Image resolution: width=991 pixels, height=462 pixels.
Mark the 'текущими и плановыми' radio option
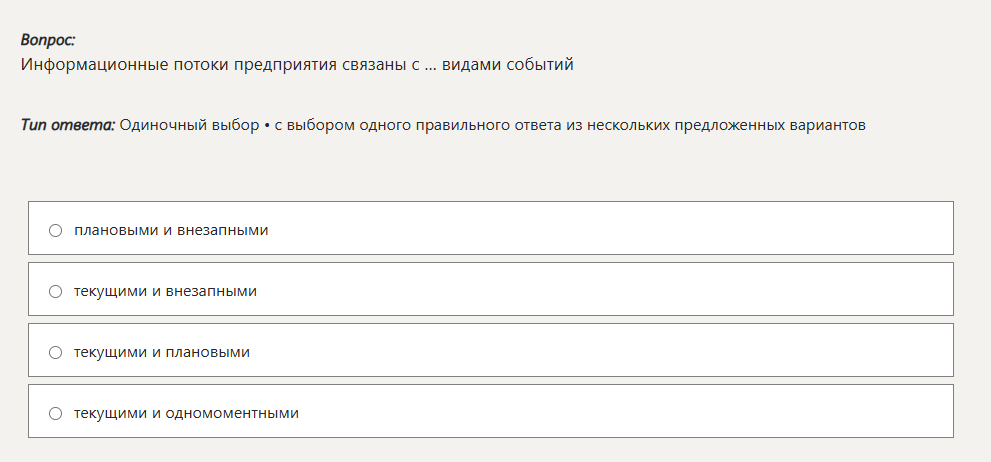56,352
